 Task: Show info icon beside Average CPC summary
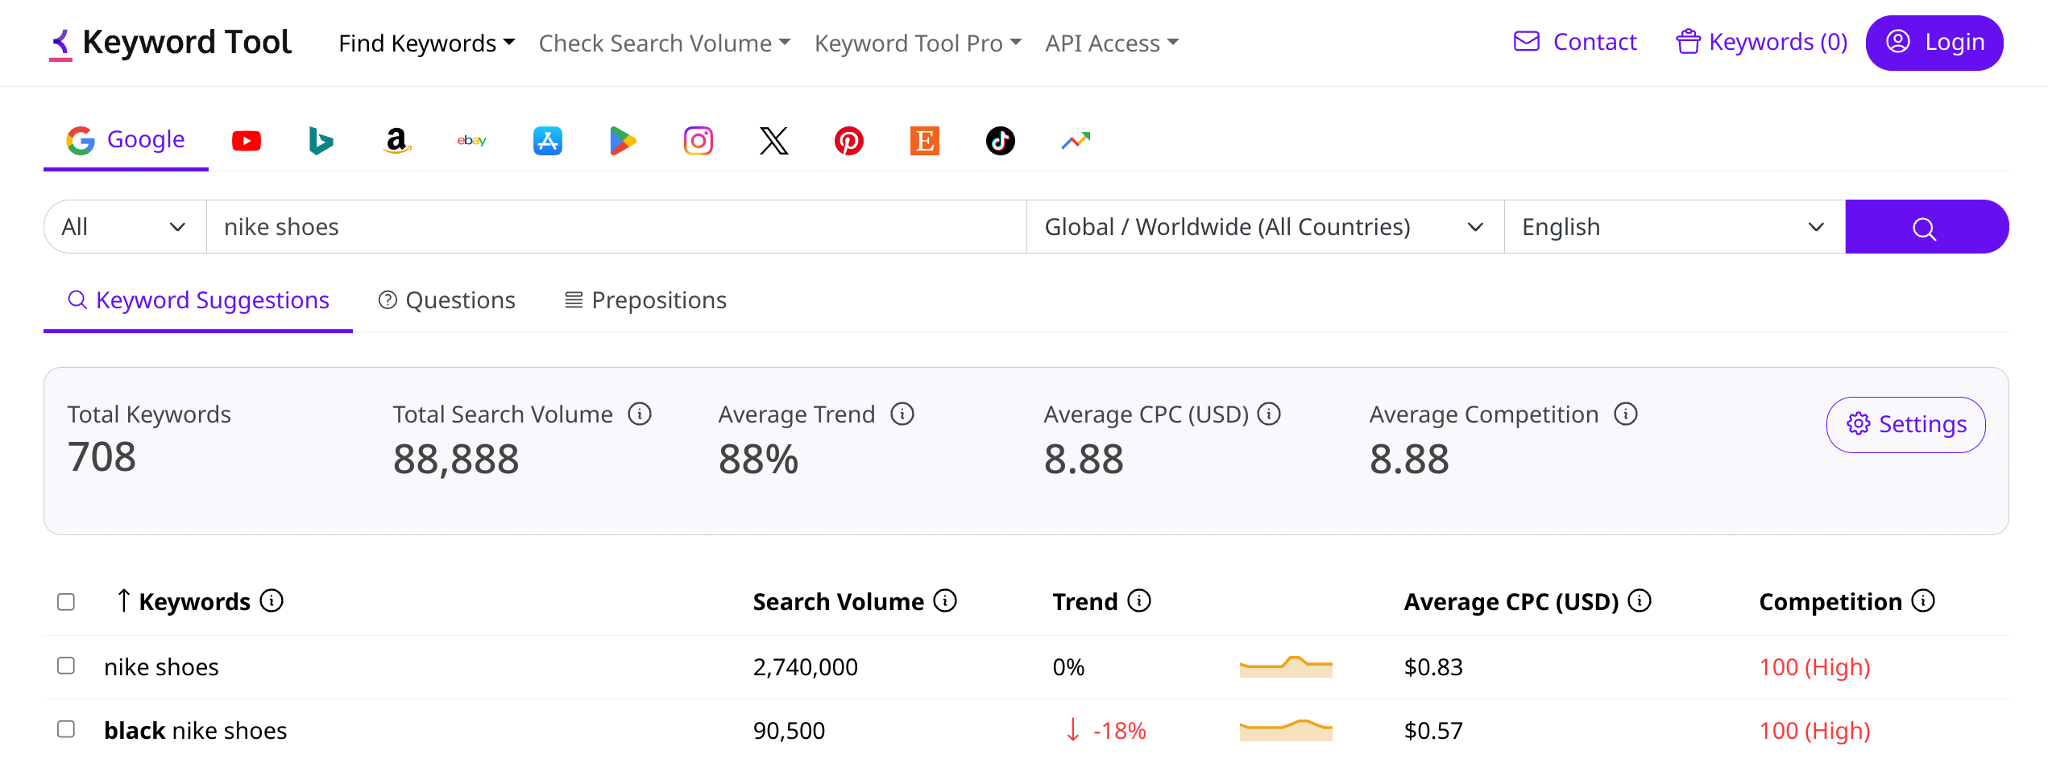(x=1269, y=414)
